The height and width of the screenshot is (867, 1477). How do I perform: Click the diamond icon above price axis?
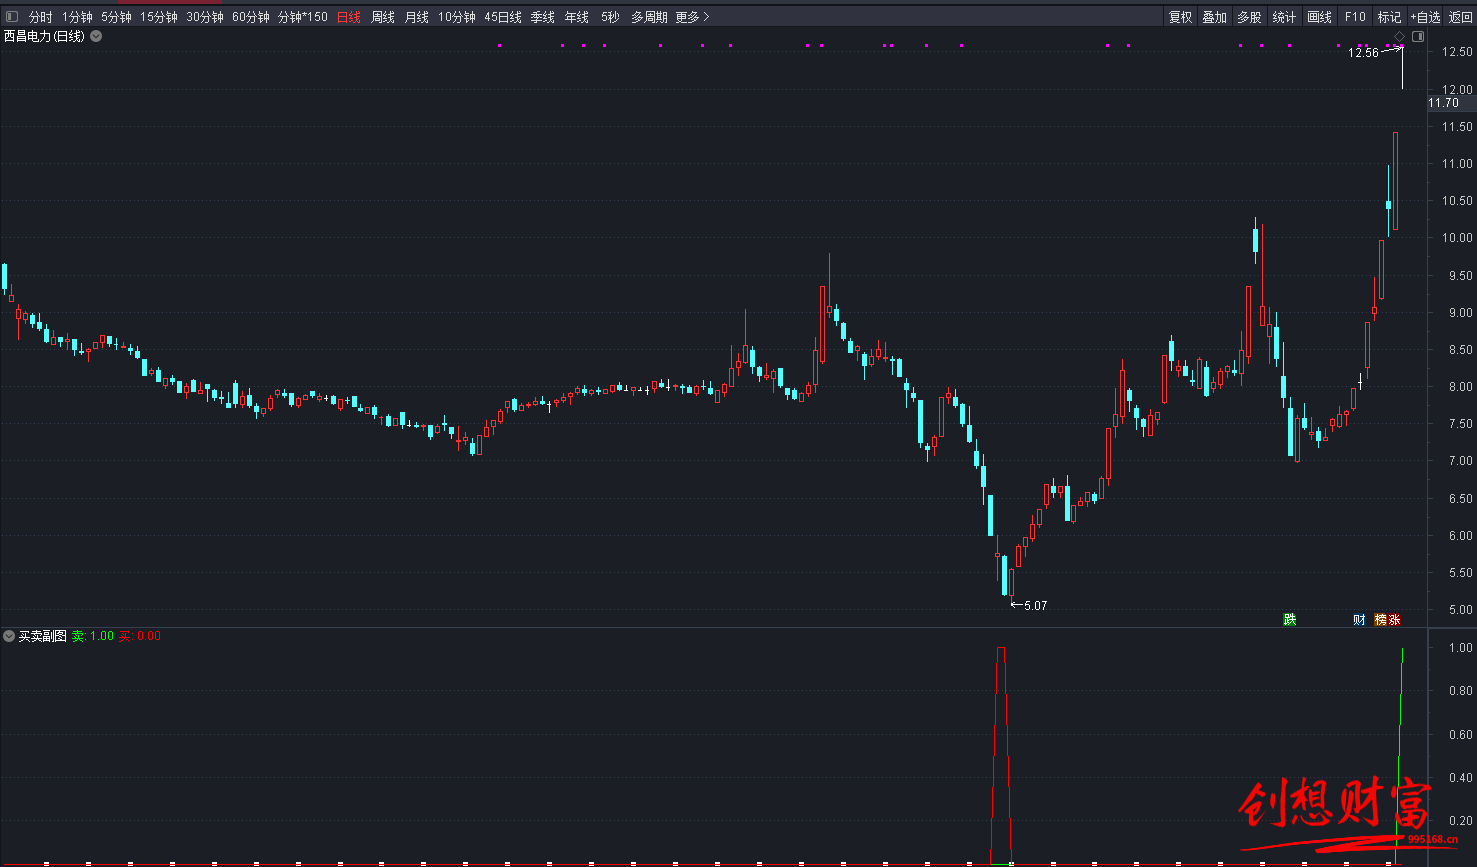(1400, 36)
